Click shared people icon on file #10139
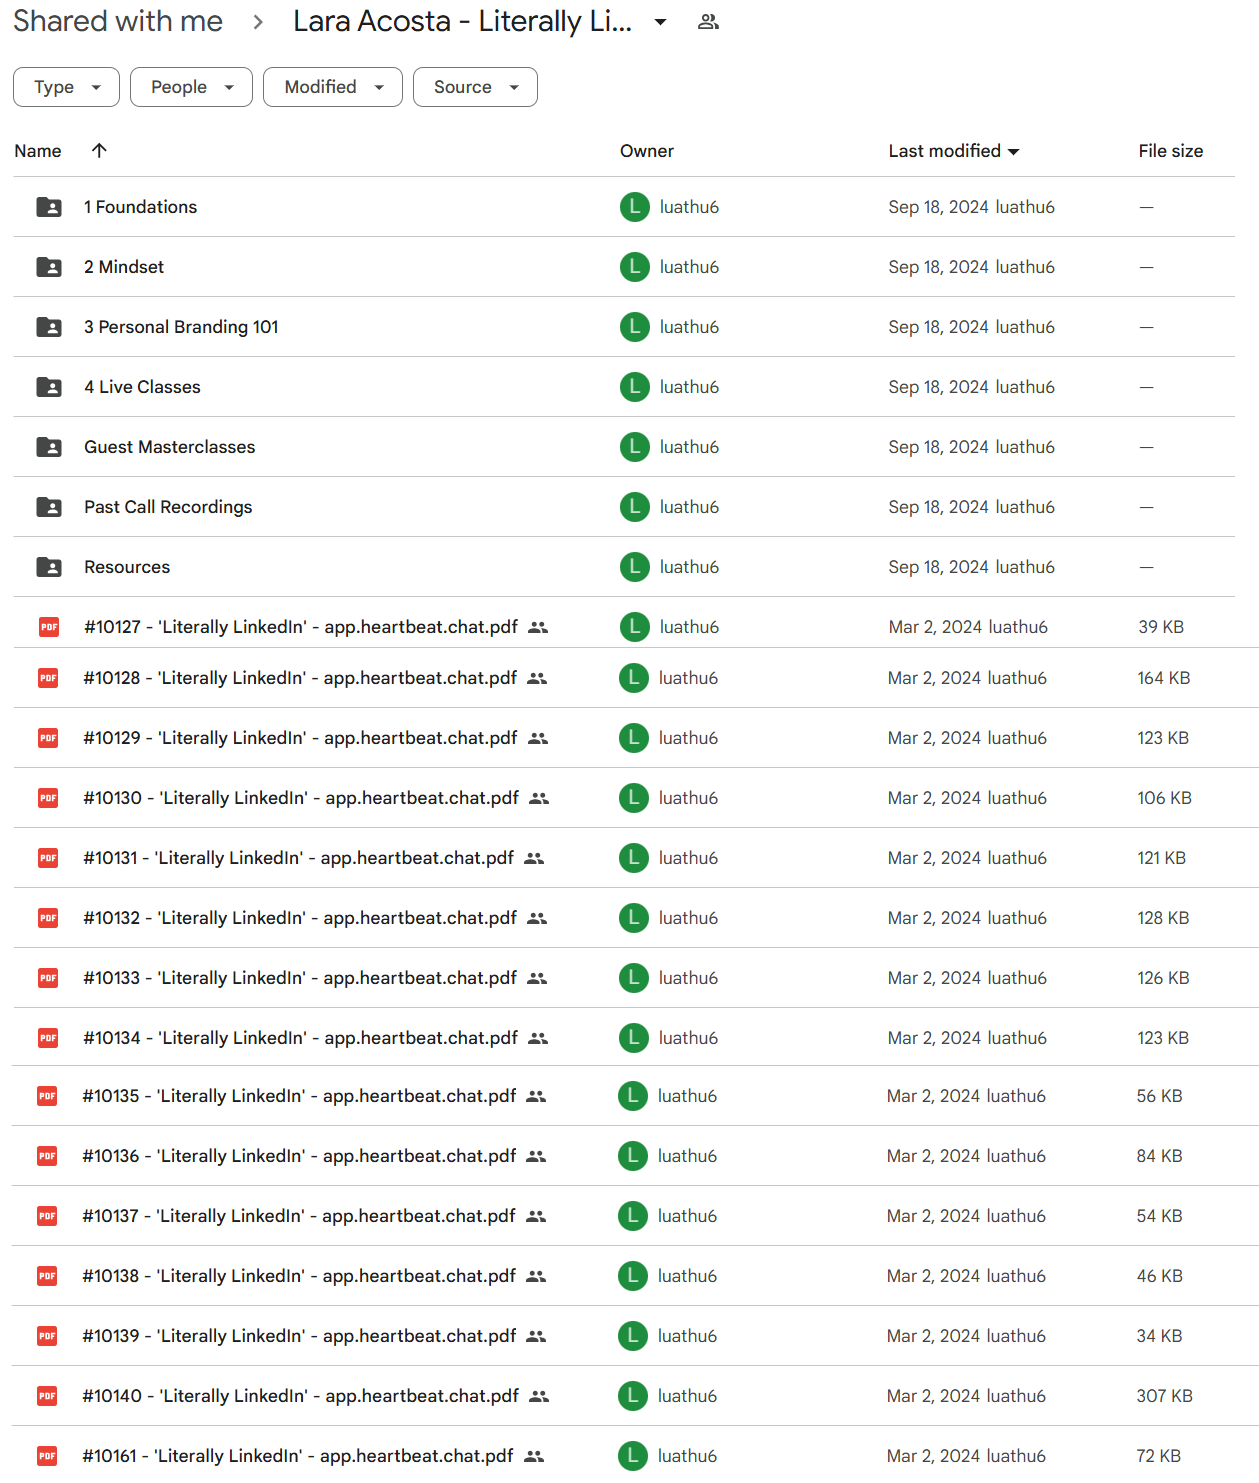 536,1336
